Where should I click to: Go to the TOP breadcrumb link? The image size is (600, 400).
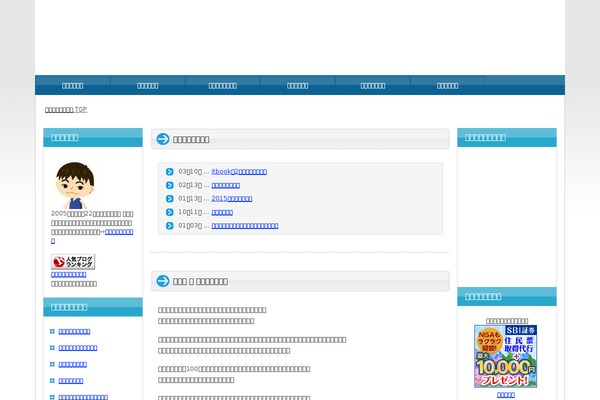(66, 109)
